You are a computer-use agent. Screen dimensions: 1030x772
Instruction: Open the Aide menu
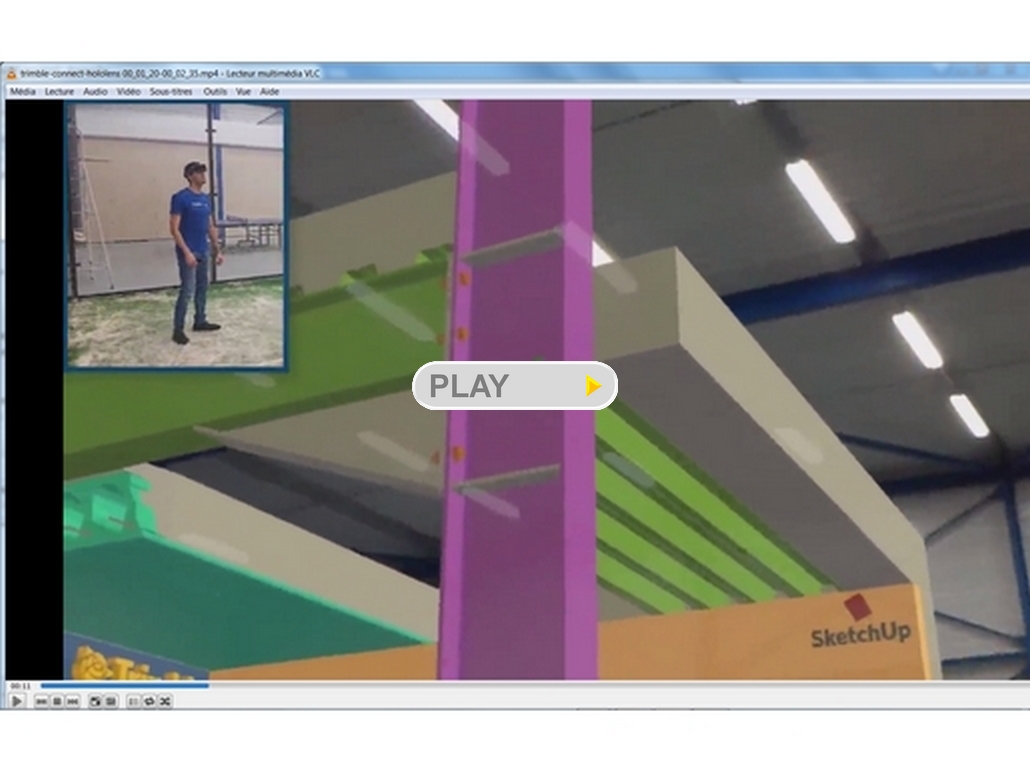269,92
